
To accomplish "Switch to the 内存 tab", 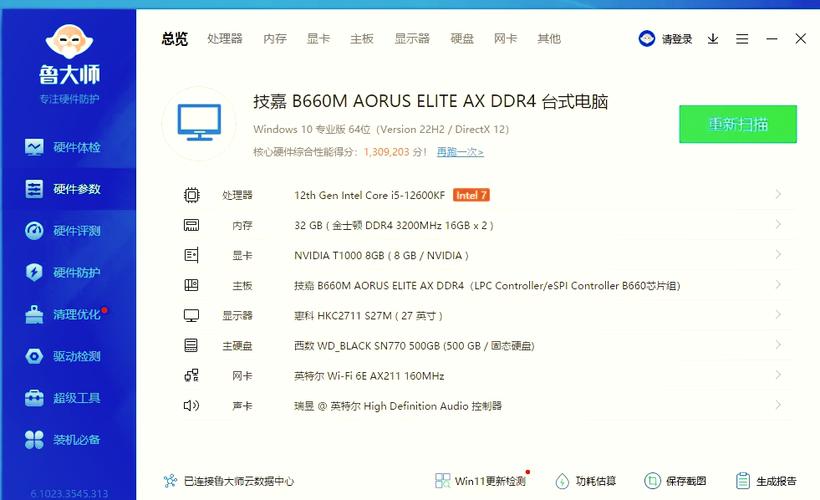I will pos(275,39).
